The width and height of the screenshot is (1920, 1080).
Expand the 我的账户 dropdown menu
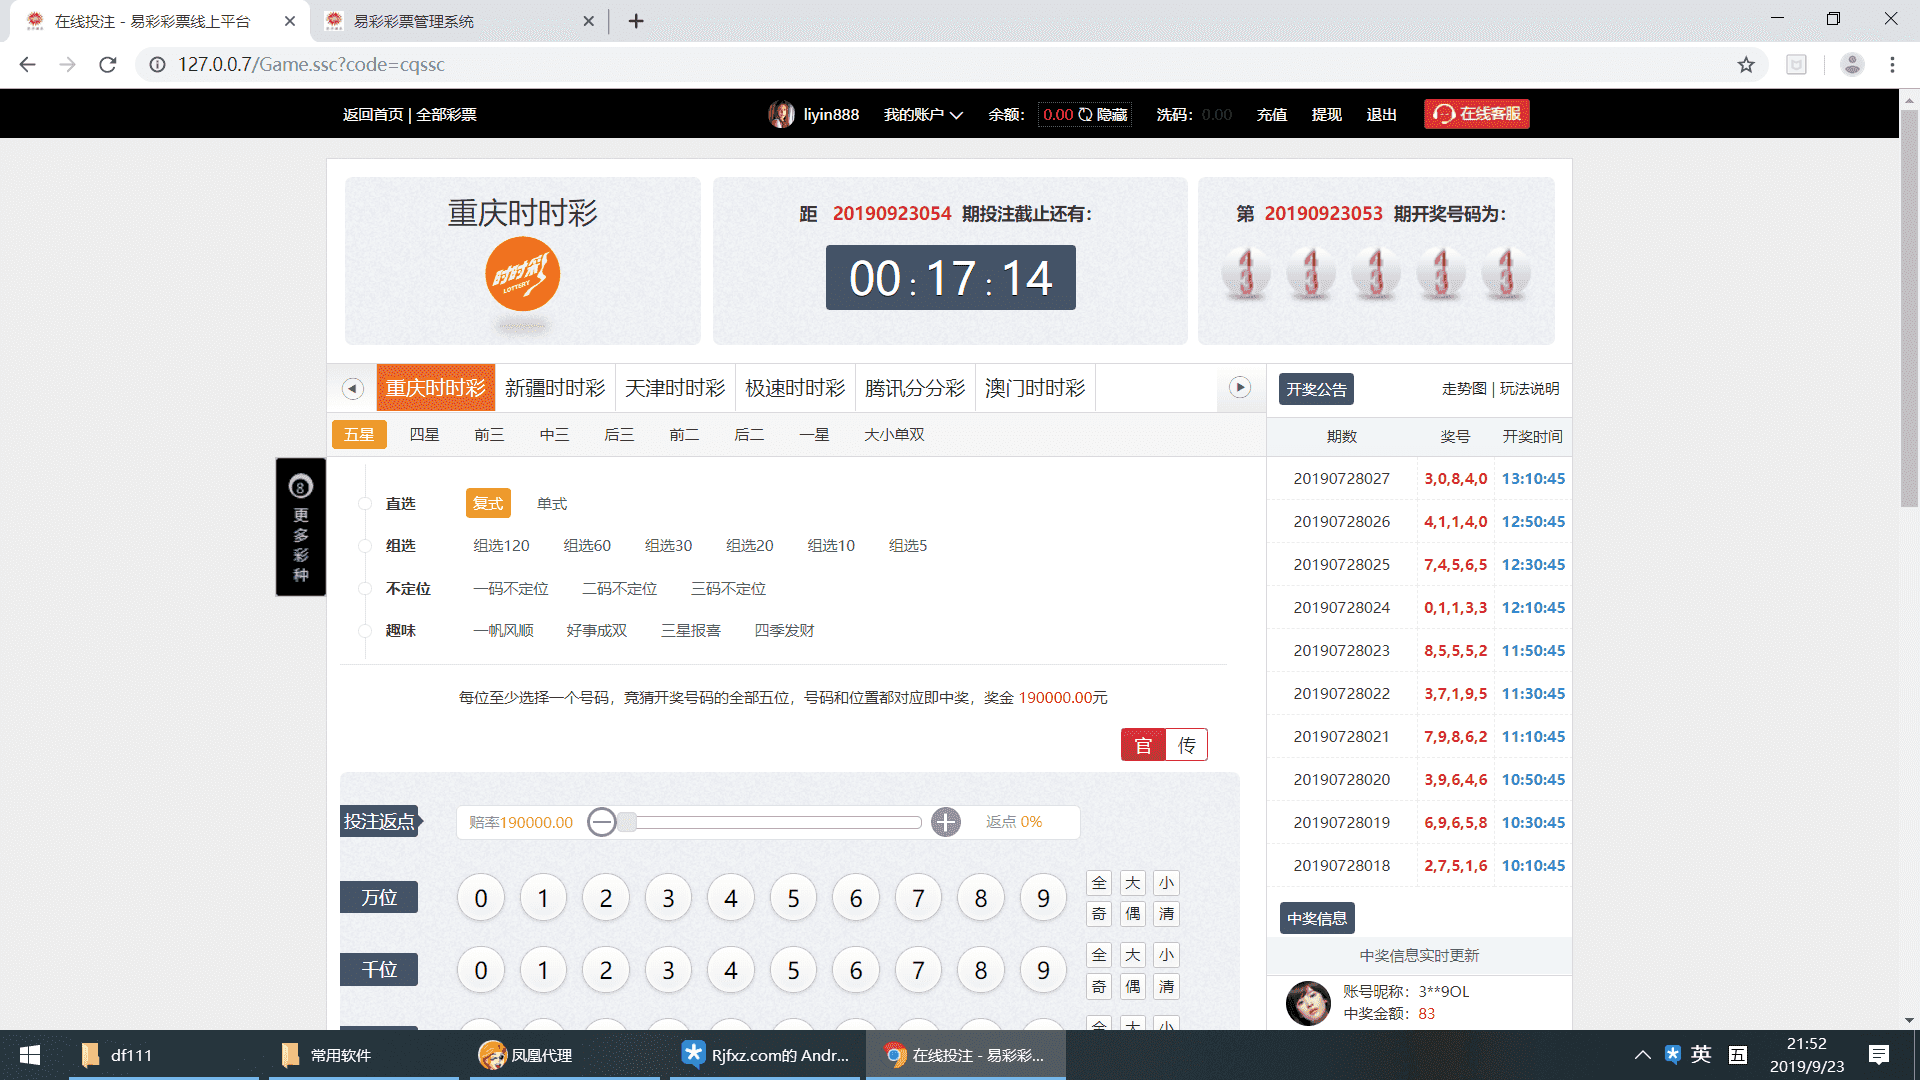[x=922, y=115]
